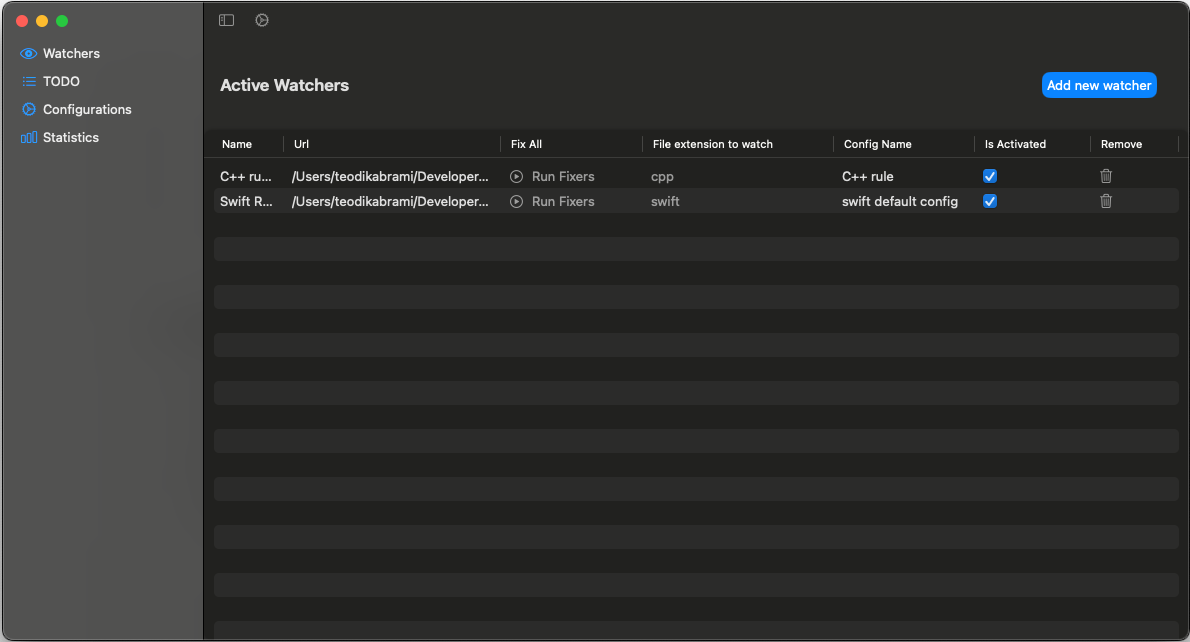This screenshot has width=1190, height=642.
Task: Click the run gear icon in the toolbar
Action: 262,19
